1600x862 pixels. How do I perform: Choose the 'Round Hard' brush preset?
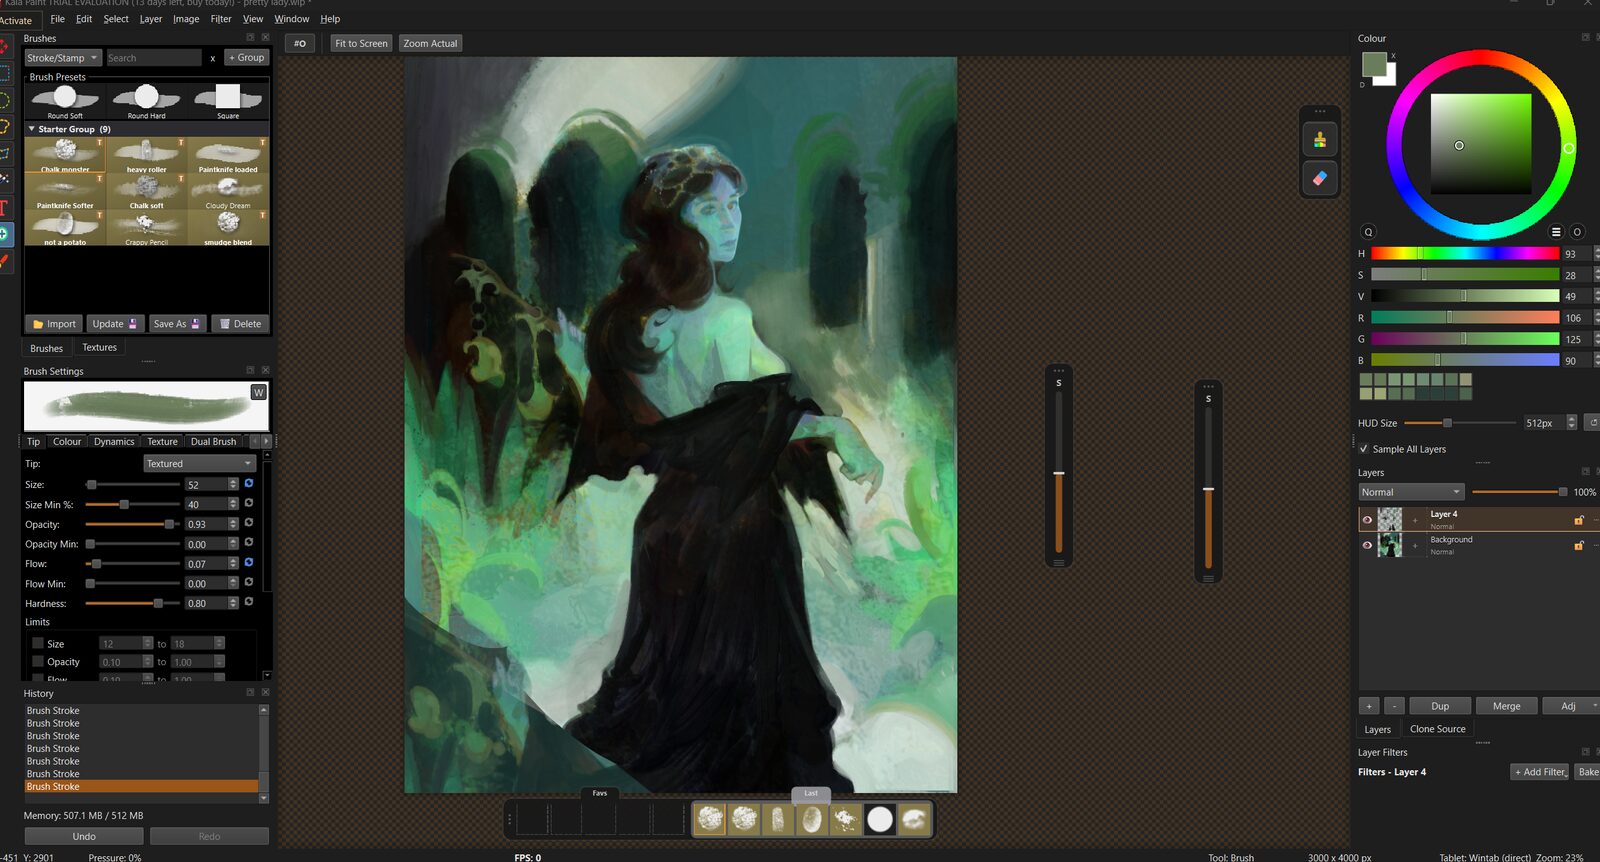tap(146, 101)
